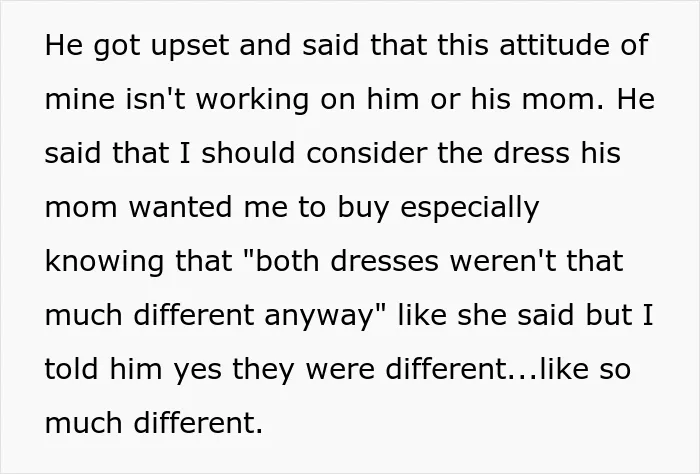Click the word "should" in the text
The height and width of the screenshot is (474, 700).
pos(248,153)
